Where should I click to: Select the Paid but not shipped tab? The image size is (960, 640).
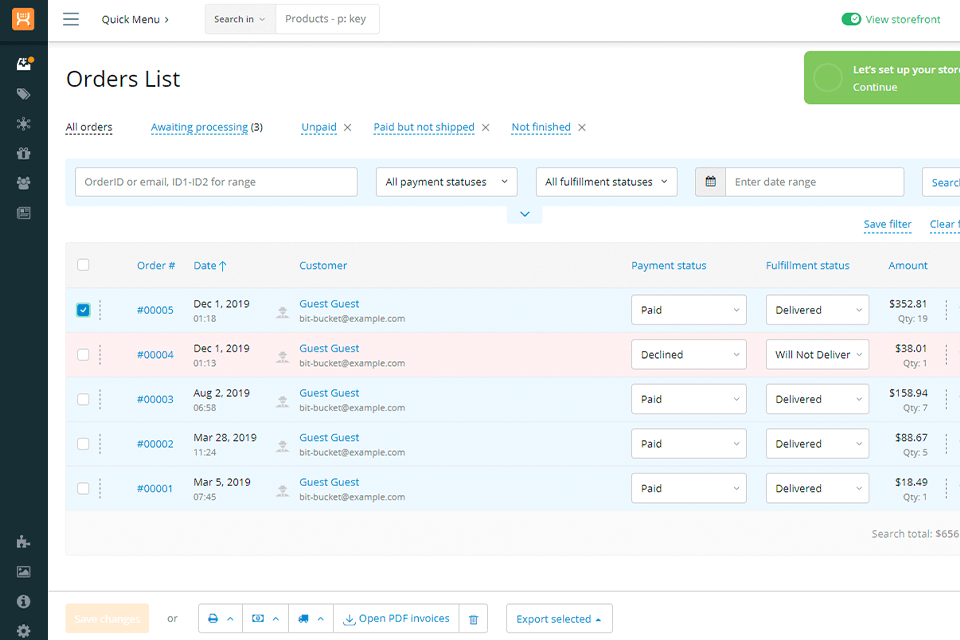(424, 127)
